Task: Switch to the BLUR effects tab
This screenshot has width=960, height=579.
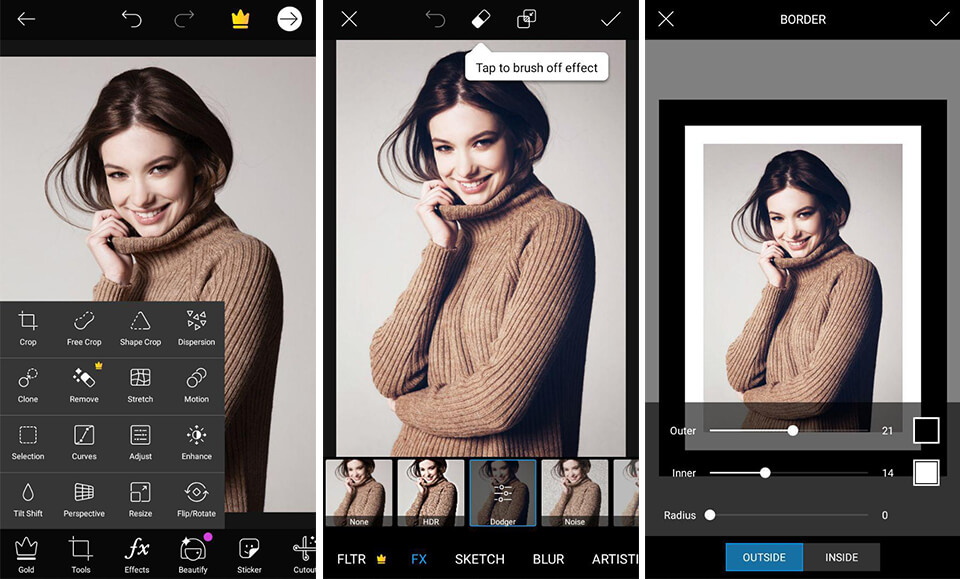Action: [x=548, y=559]
